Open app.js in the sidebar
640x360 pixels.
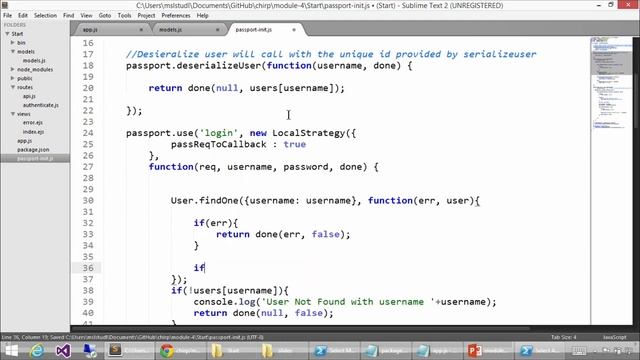tap(24, 140)
